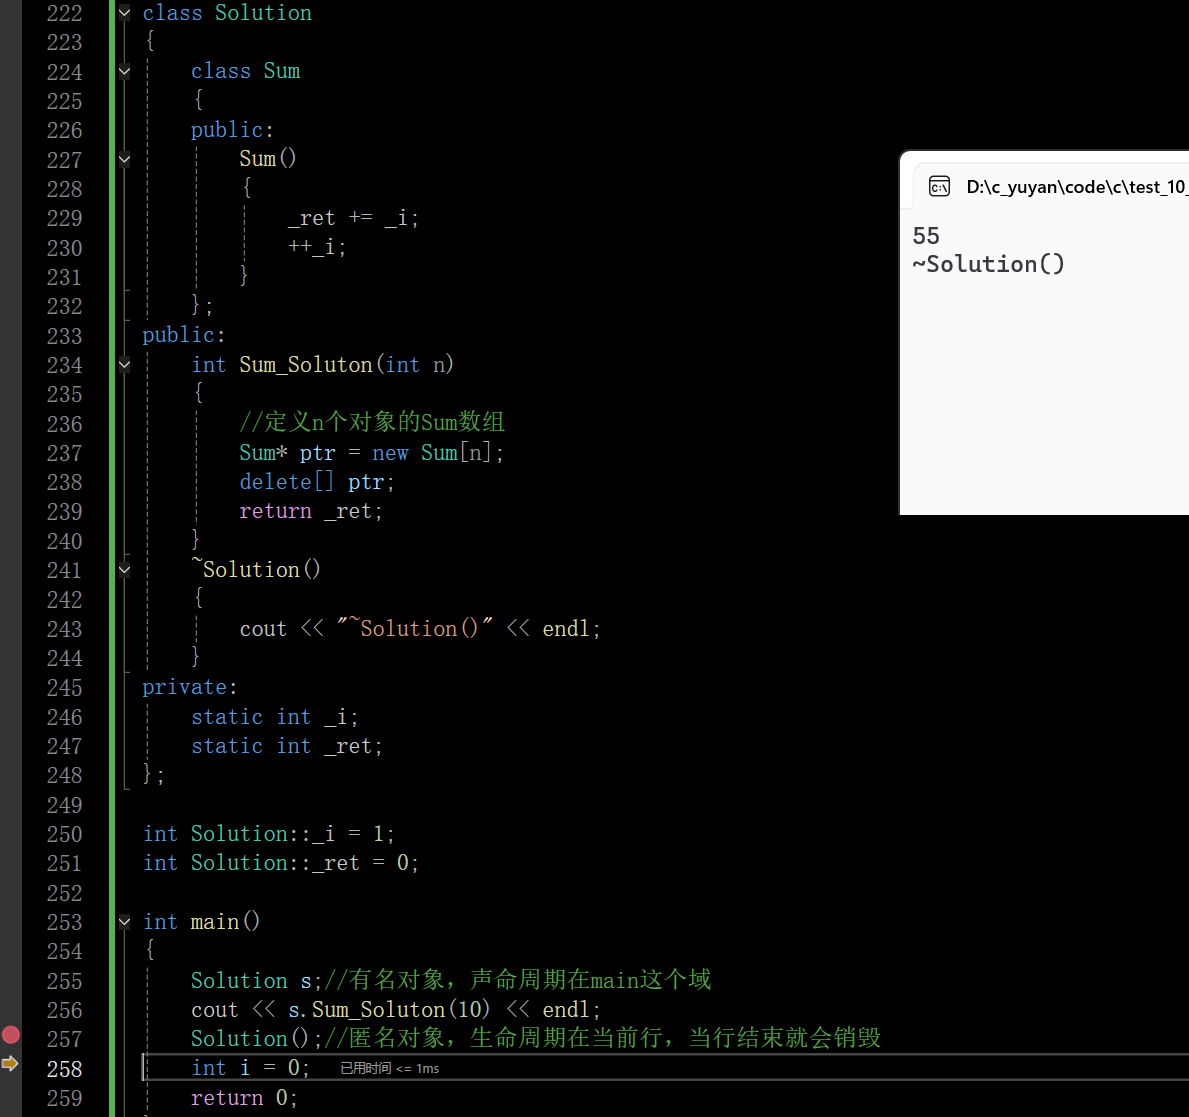Click 'int Solution::_ret = 0;' line
This screenshot has width=1189, height=1117.
281,863
